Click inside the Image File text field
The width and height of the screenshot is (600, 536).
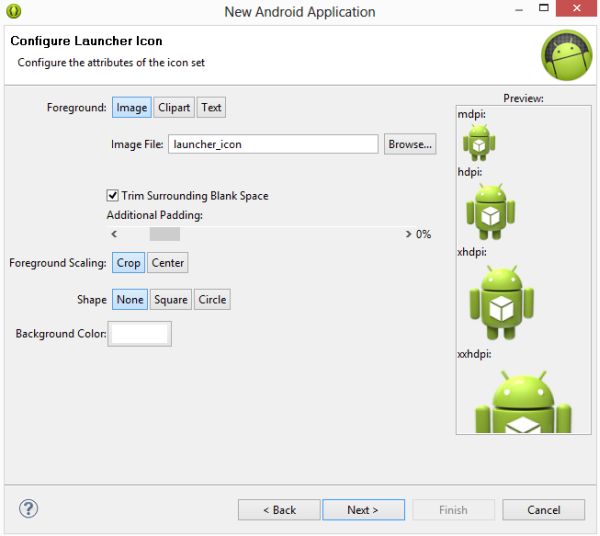273,144
